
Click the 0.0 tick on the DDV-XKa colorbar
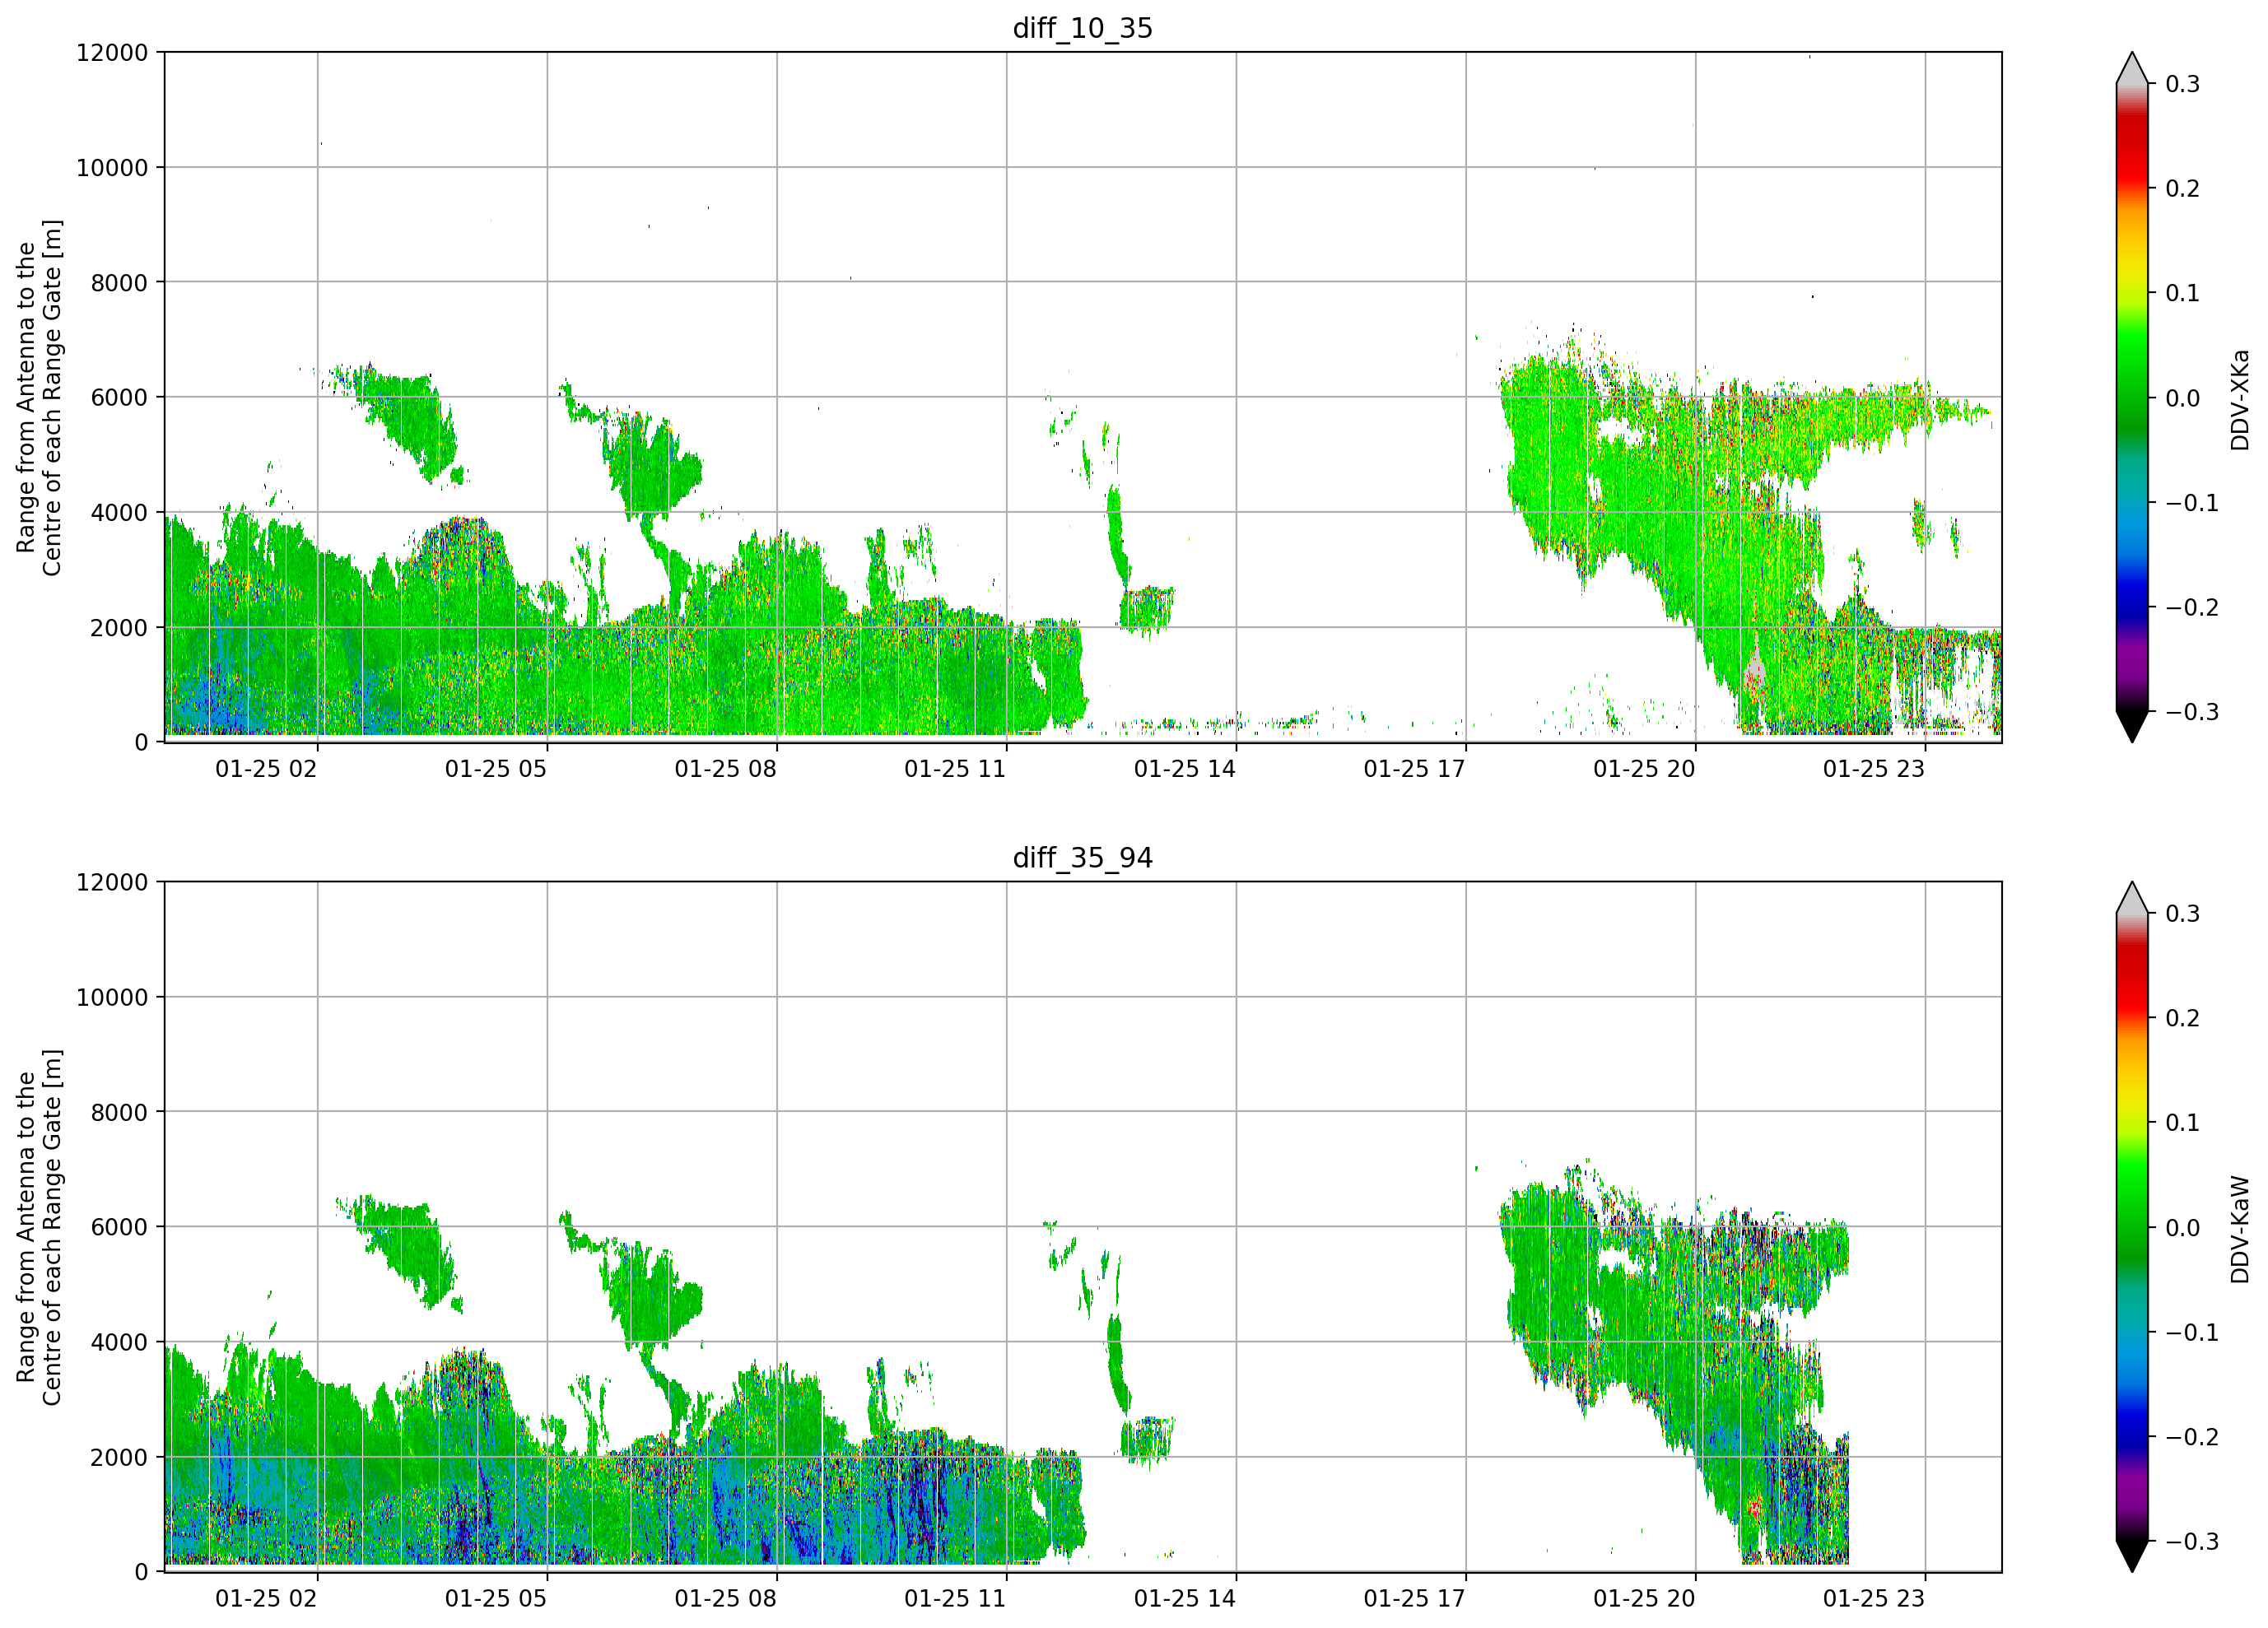coord(2183,398)
